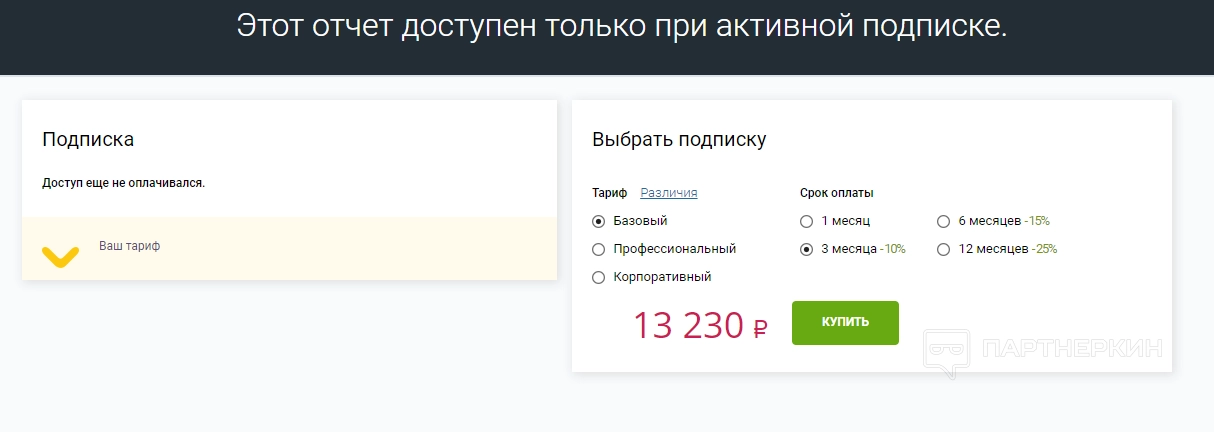Select the 6 месяцев payment period
Image resolution: width=1214 pixels, height=432 pixels.
pyautogui.click(x=943, y=221)
